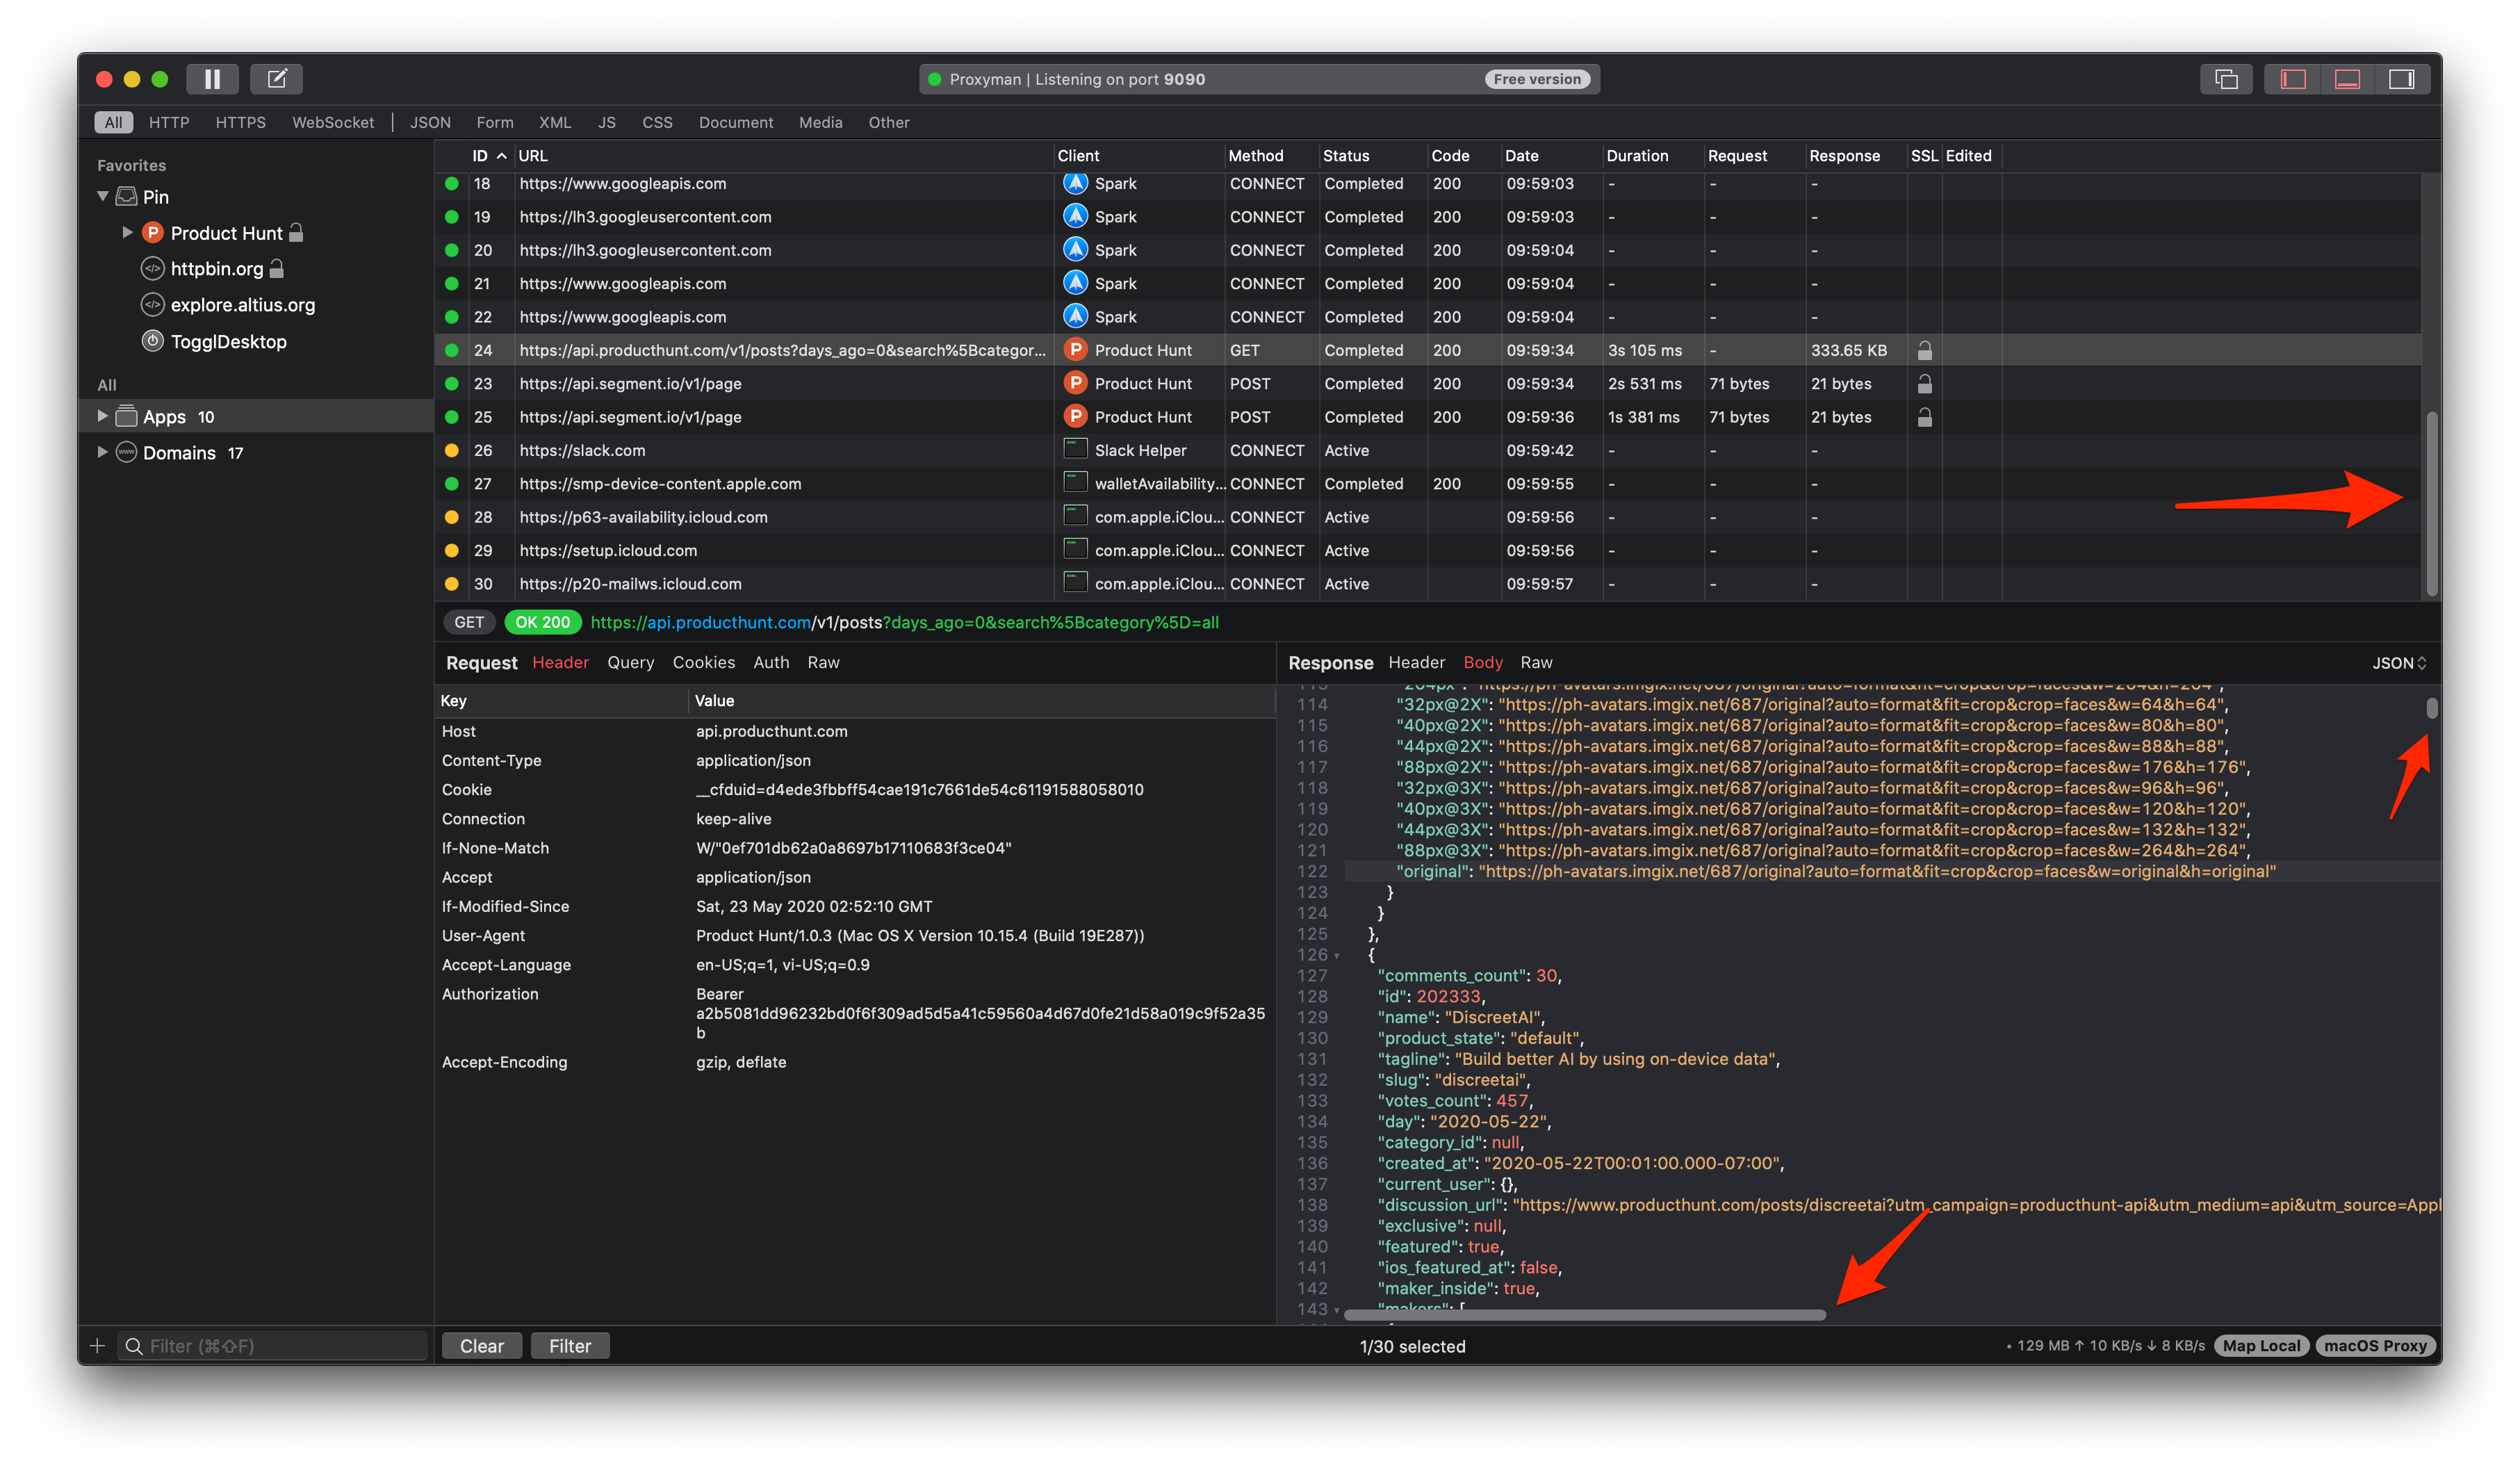Toggle the right panel layout icon
Viewport: 2520px width, 1468px height.
pyautogui.click(x=2401, y=79)
